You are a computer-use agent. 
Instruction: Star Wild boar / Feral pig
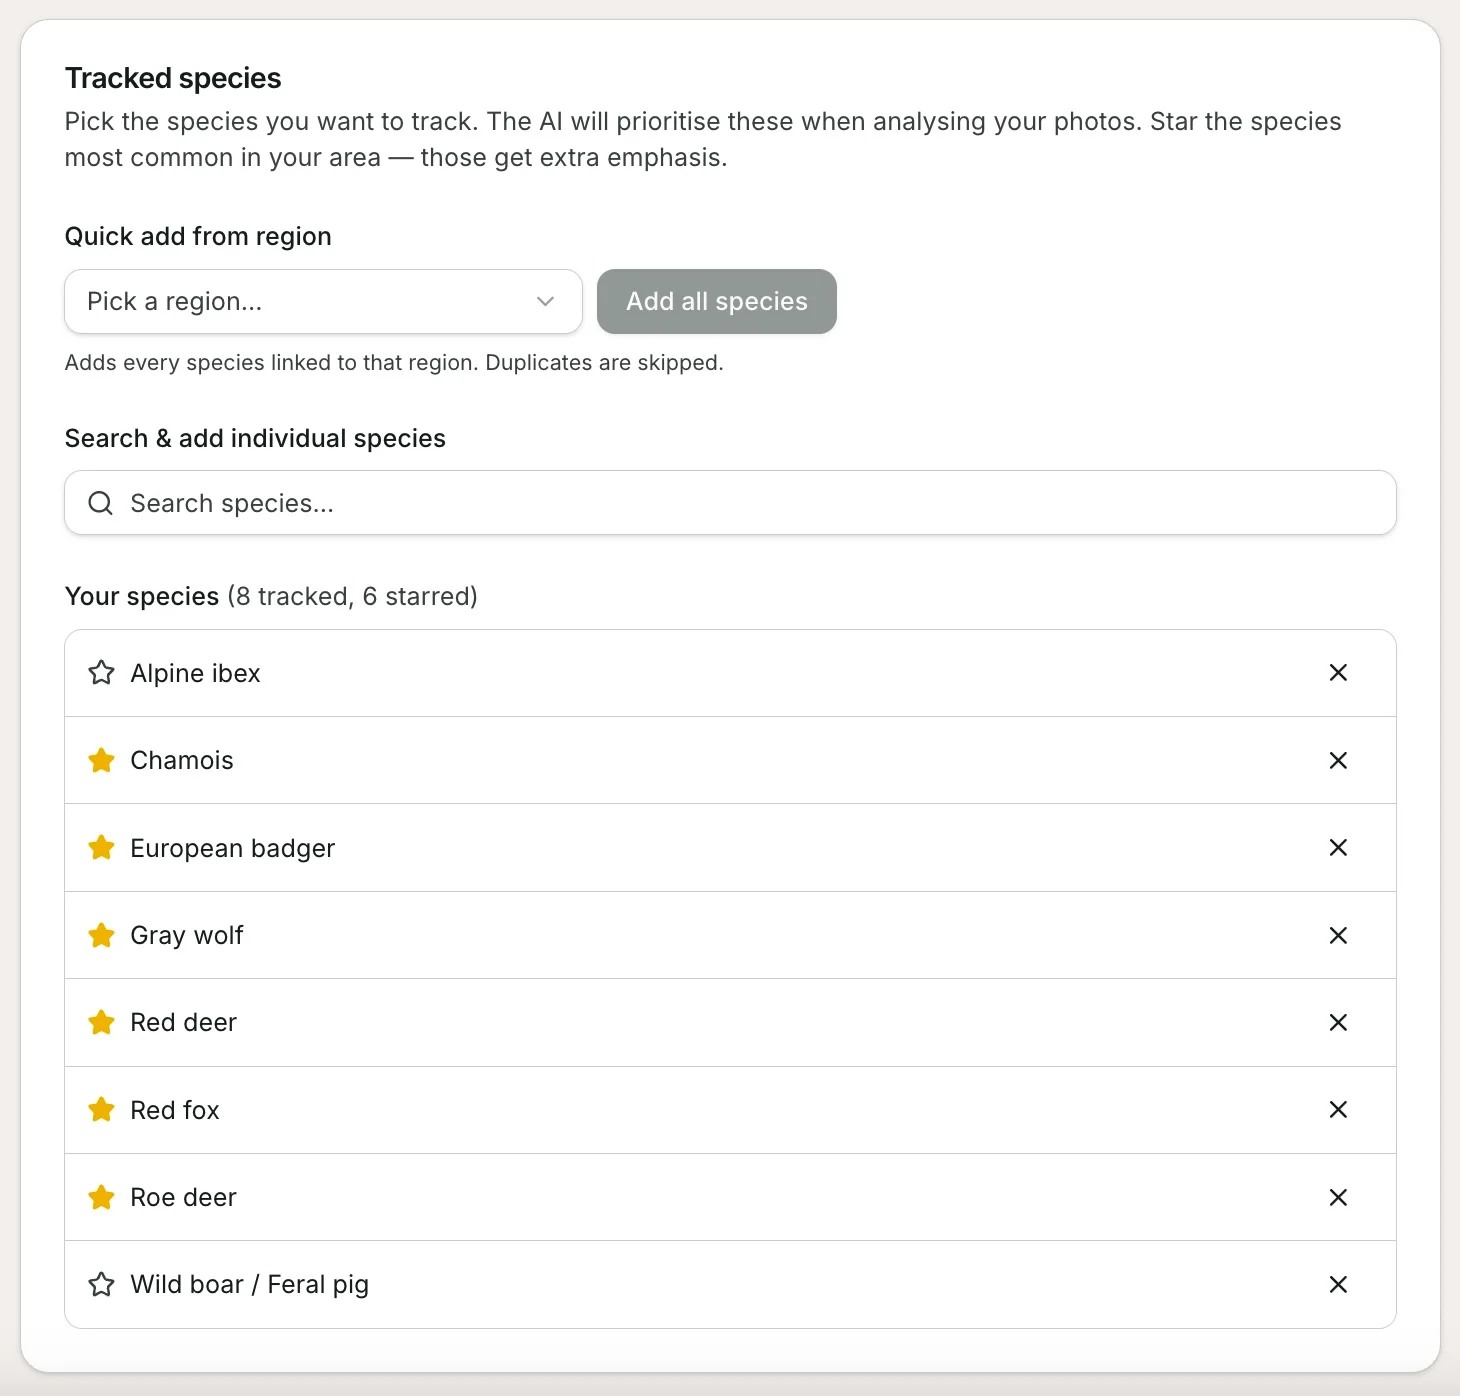click(101, 1284)
